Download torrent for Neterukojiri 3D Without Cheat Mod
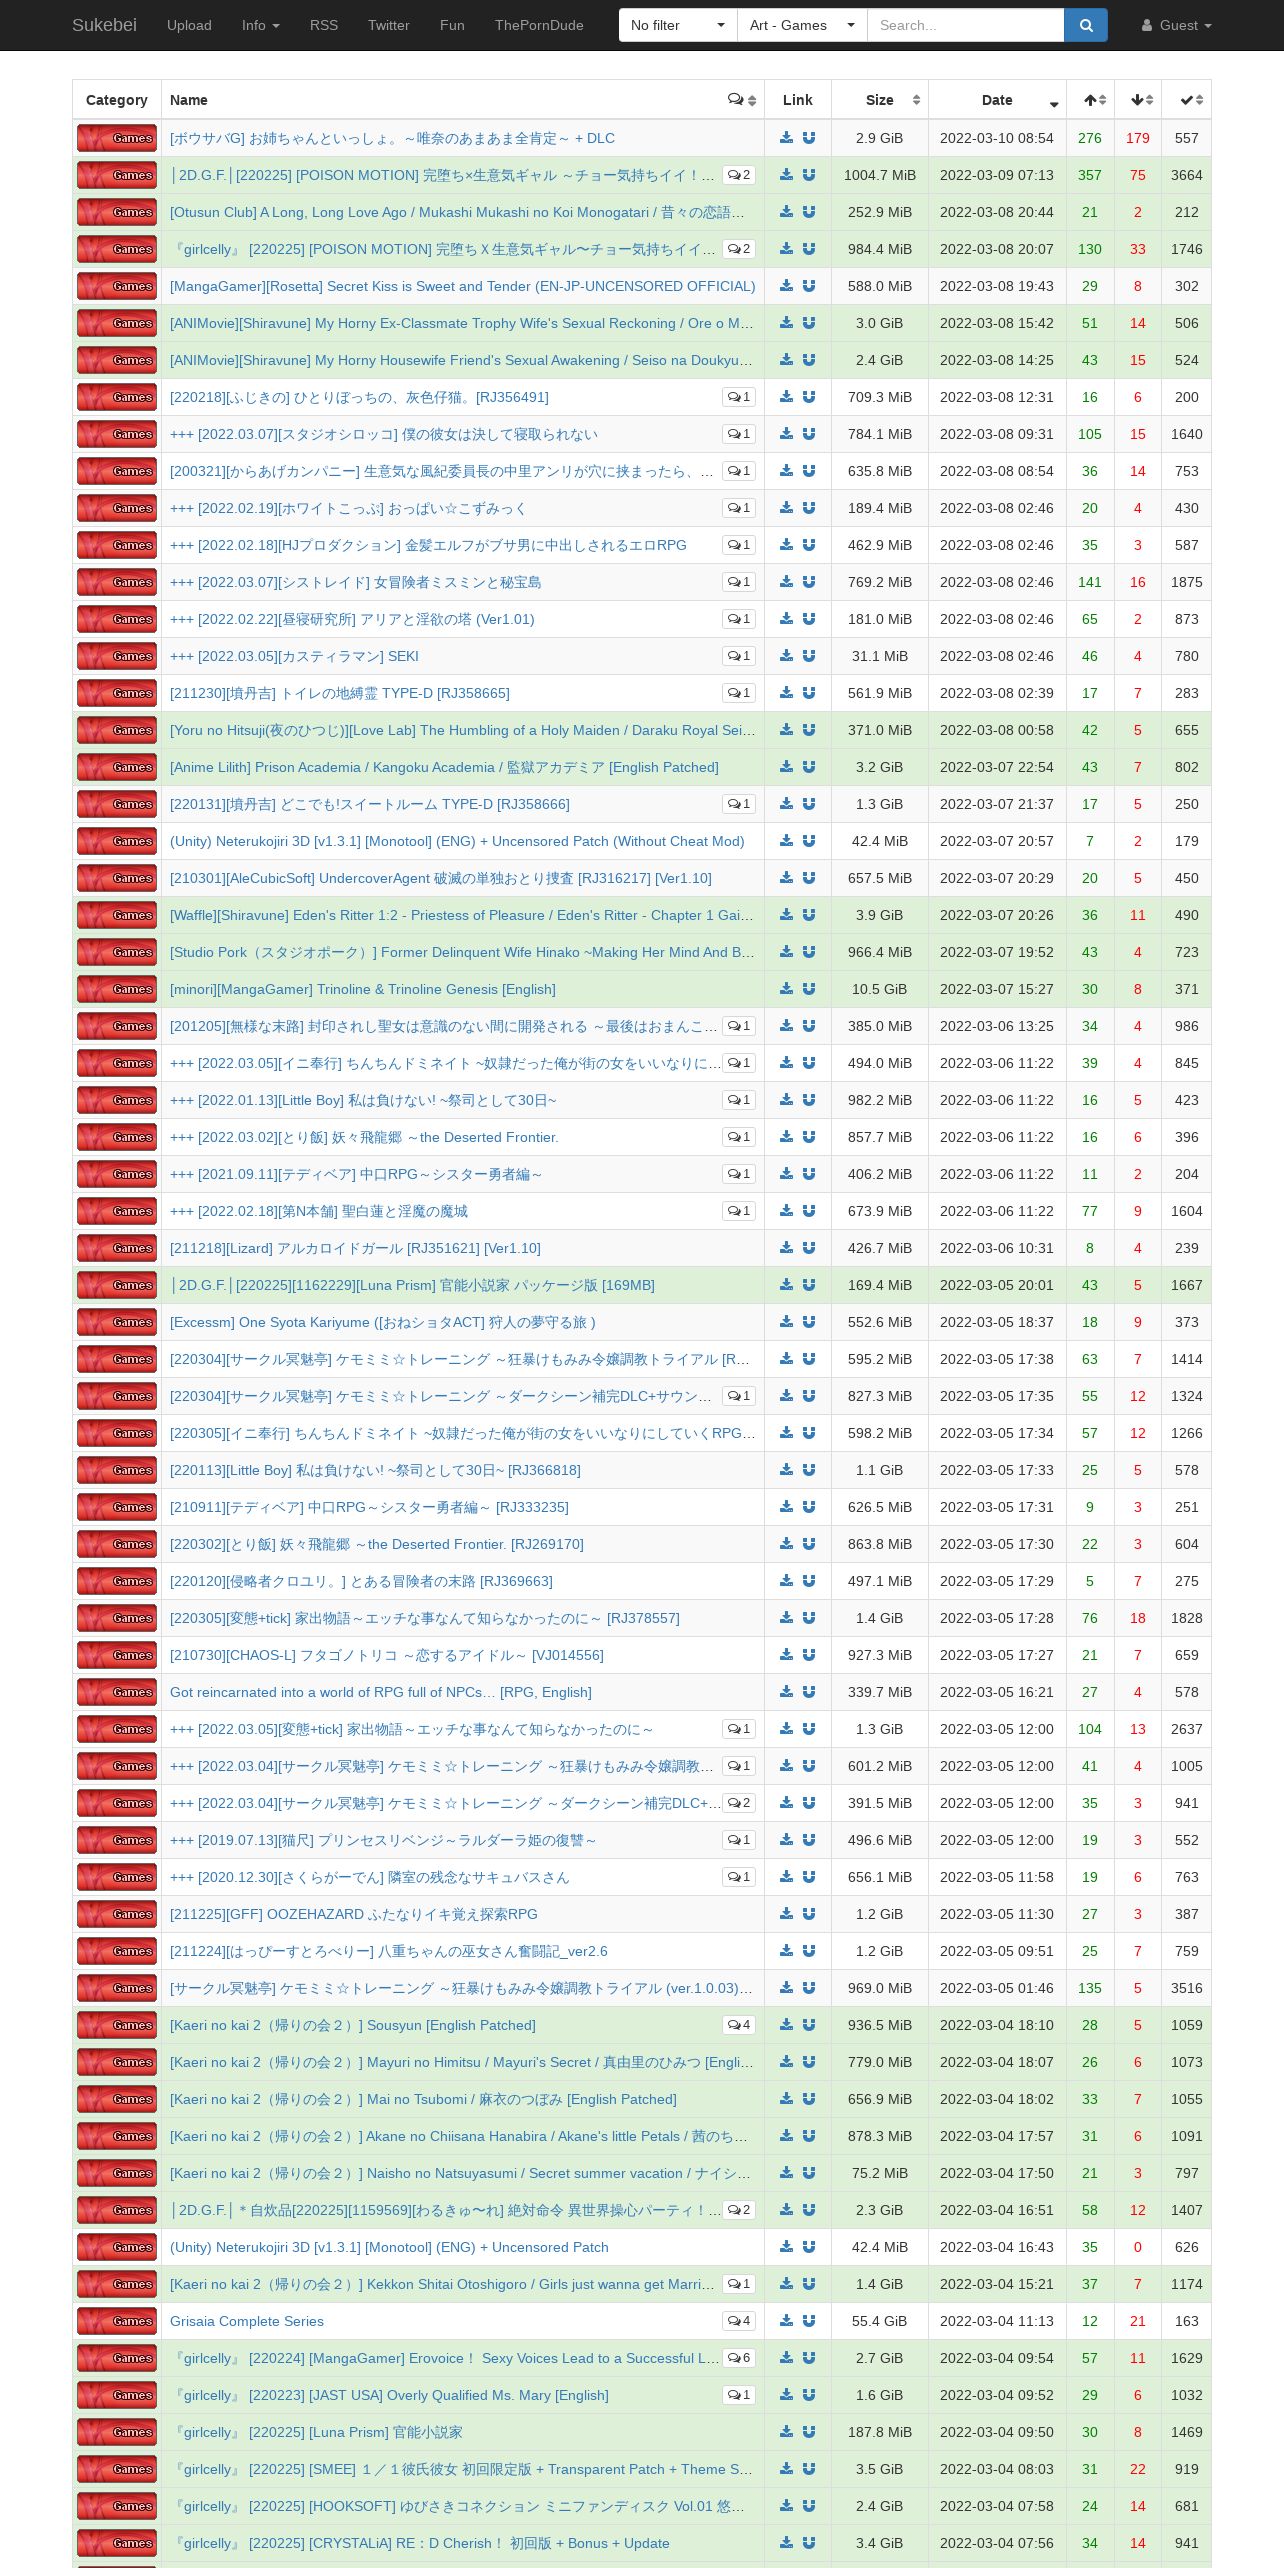 (787, 840)
